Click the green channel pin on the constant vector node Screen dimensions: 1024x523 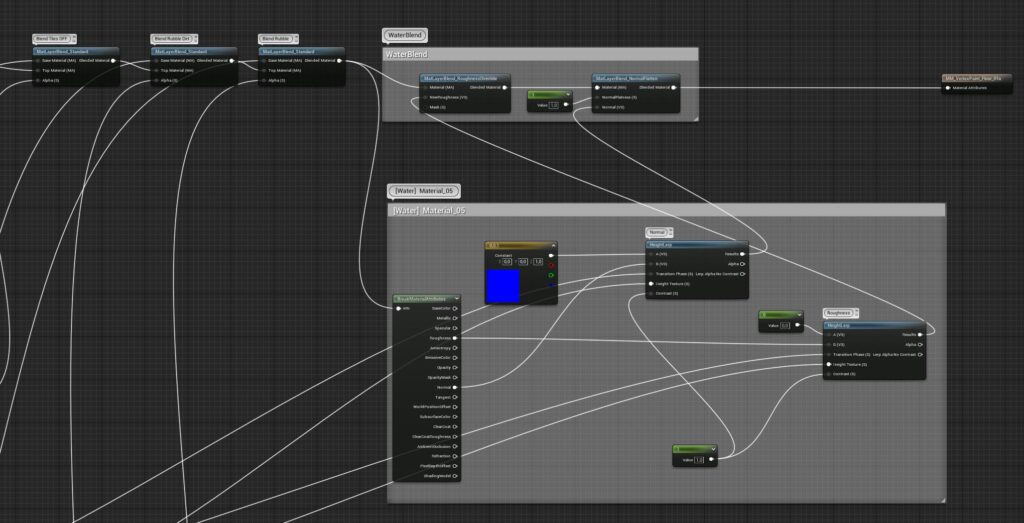coord(550,275)
